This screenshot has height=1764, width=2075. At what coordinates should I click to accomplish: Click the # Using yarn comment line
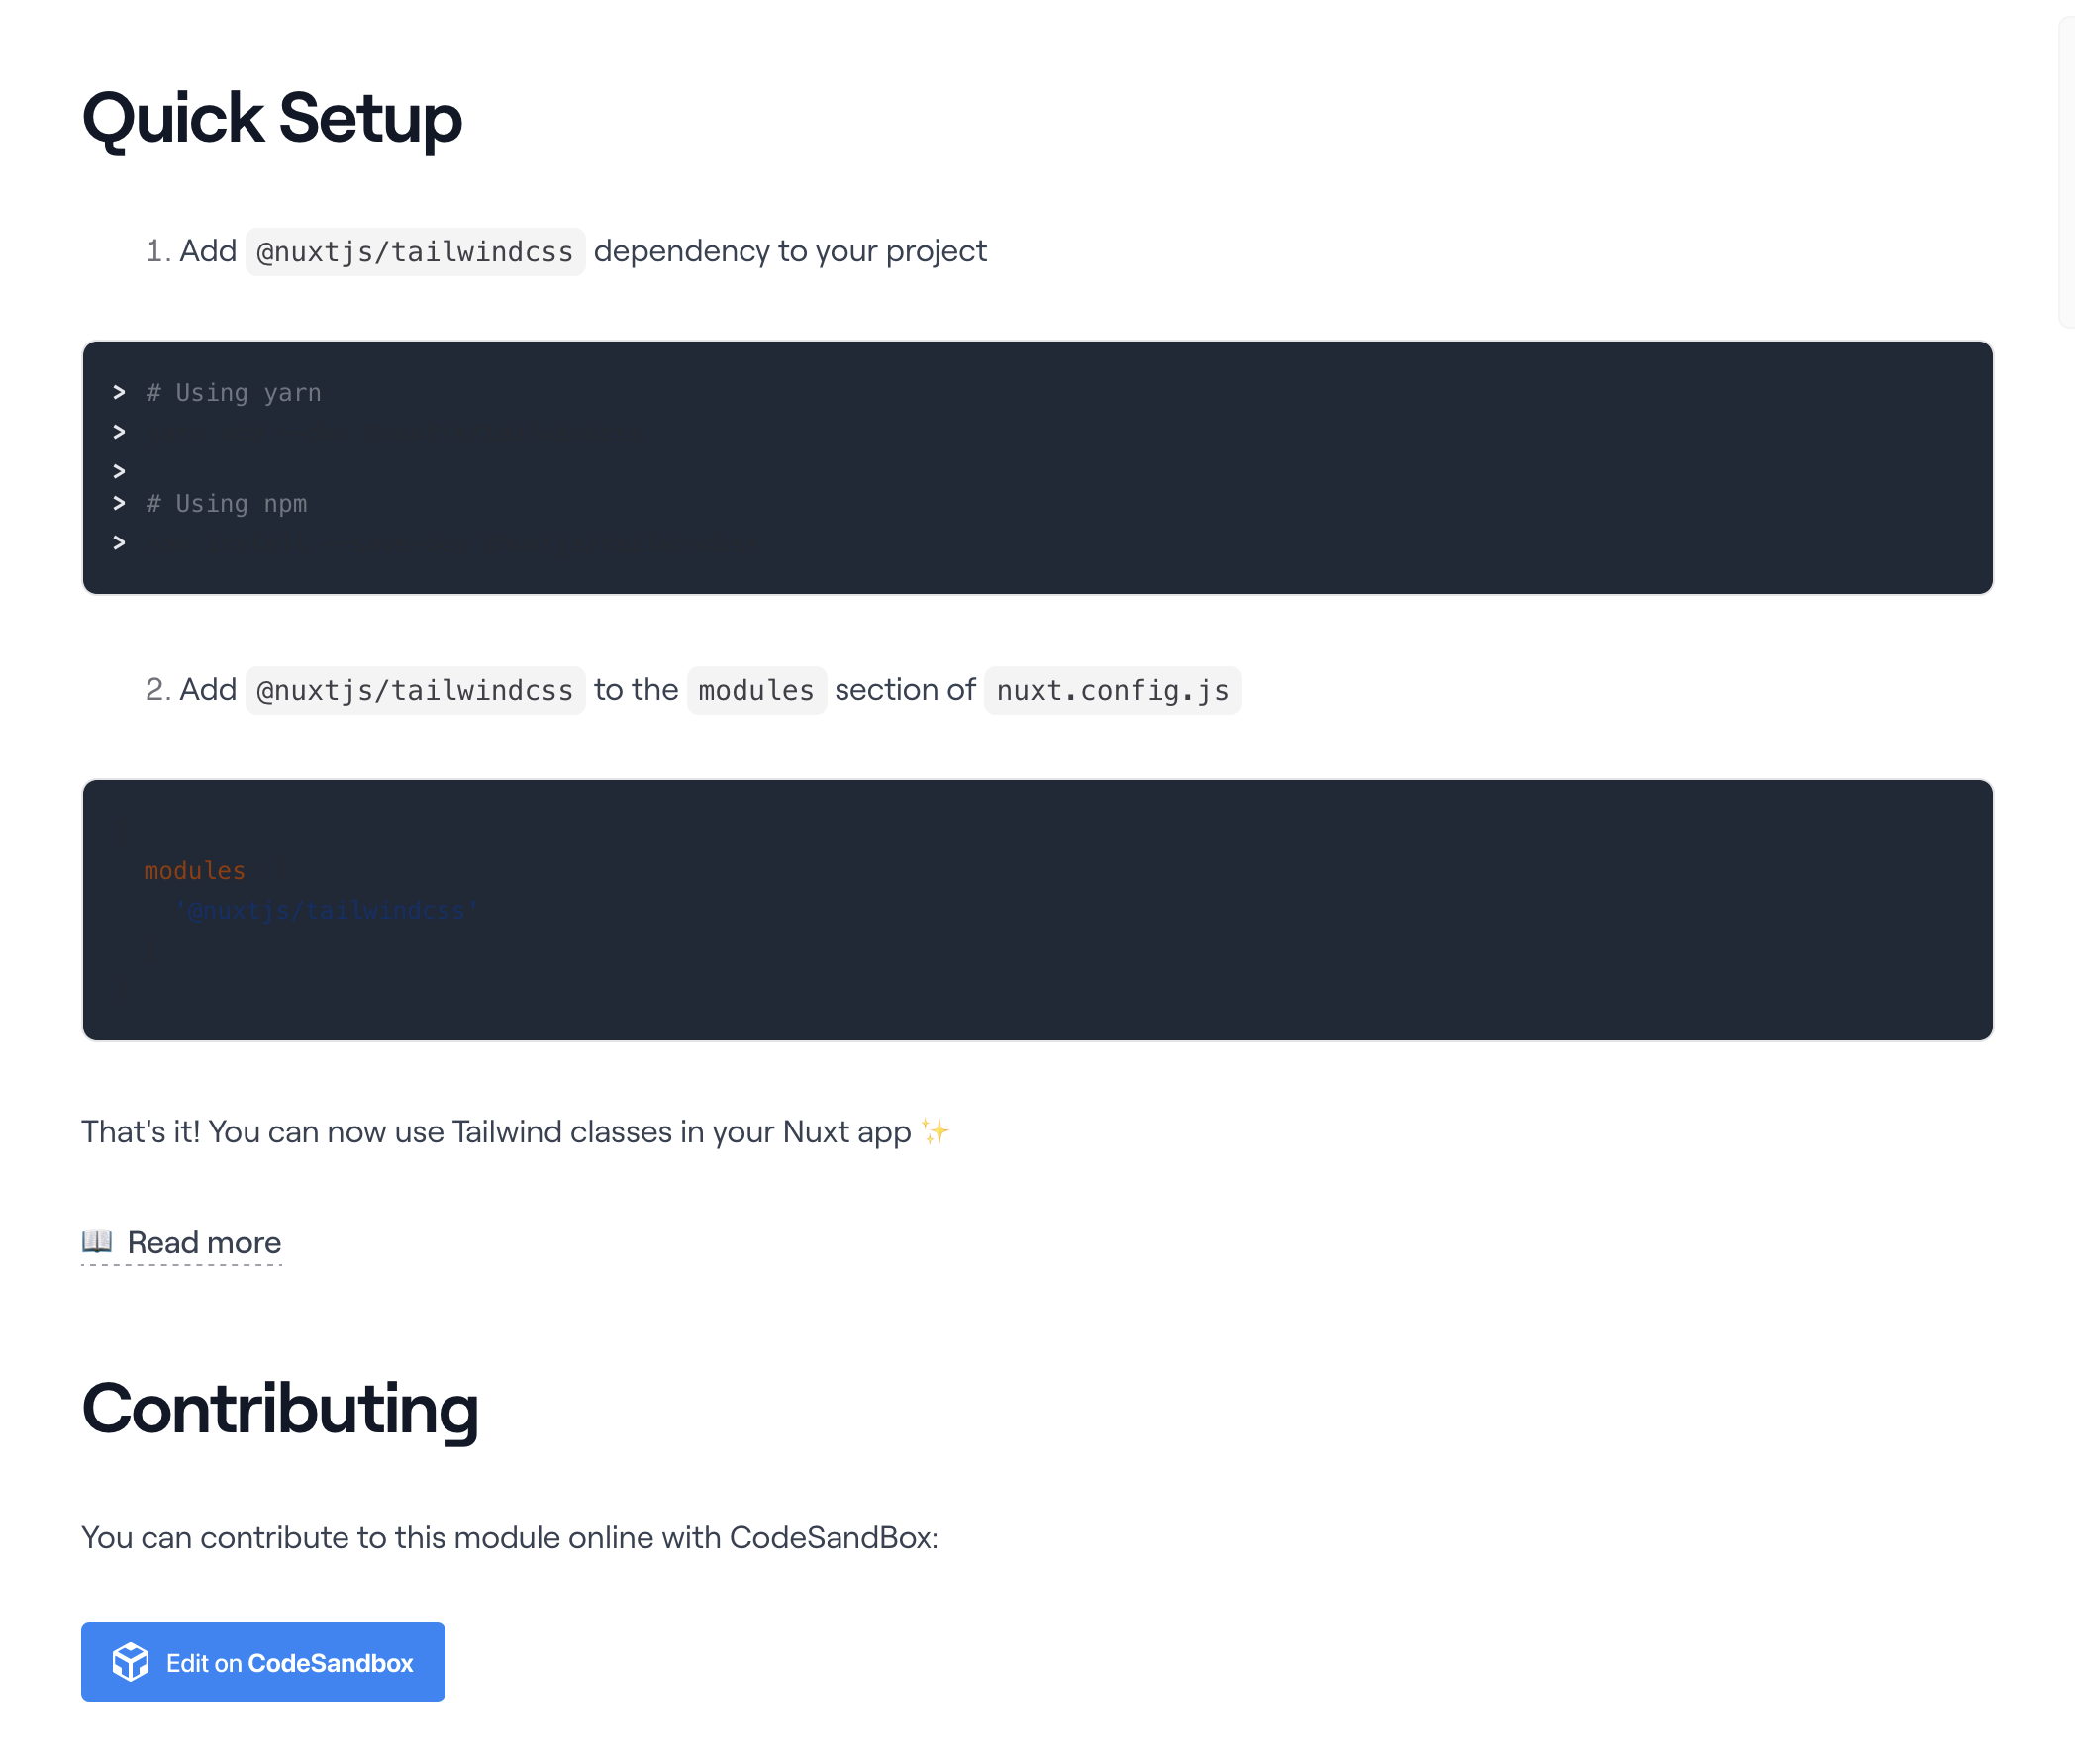coord(232,392)
